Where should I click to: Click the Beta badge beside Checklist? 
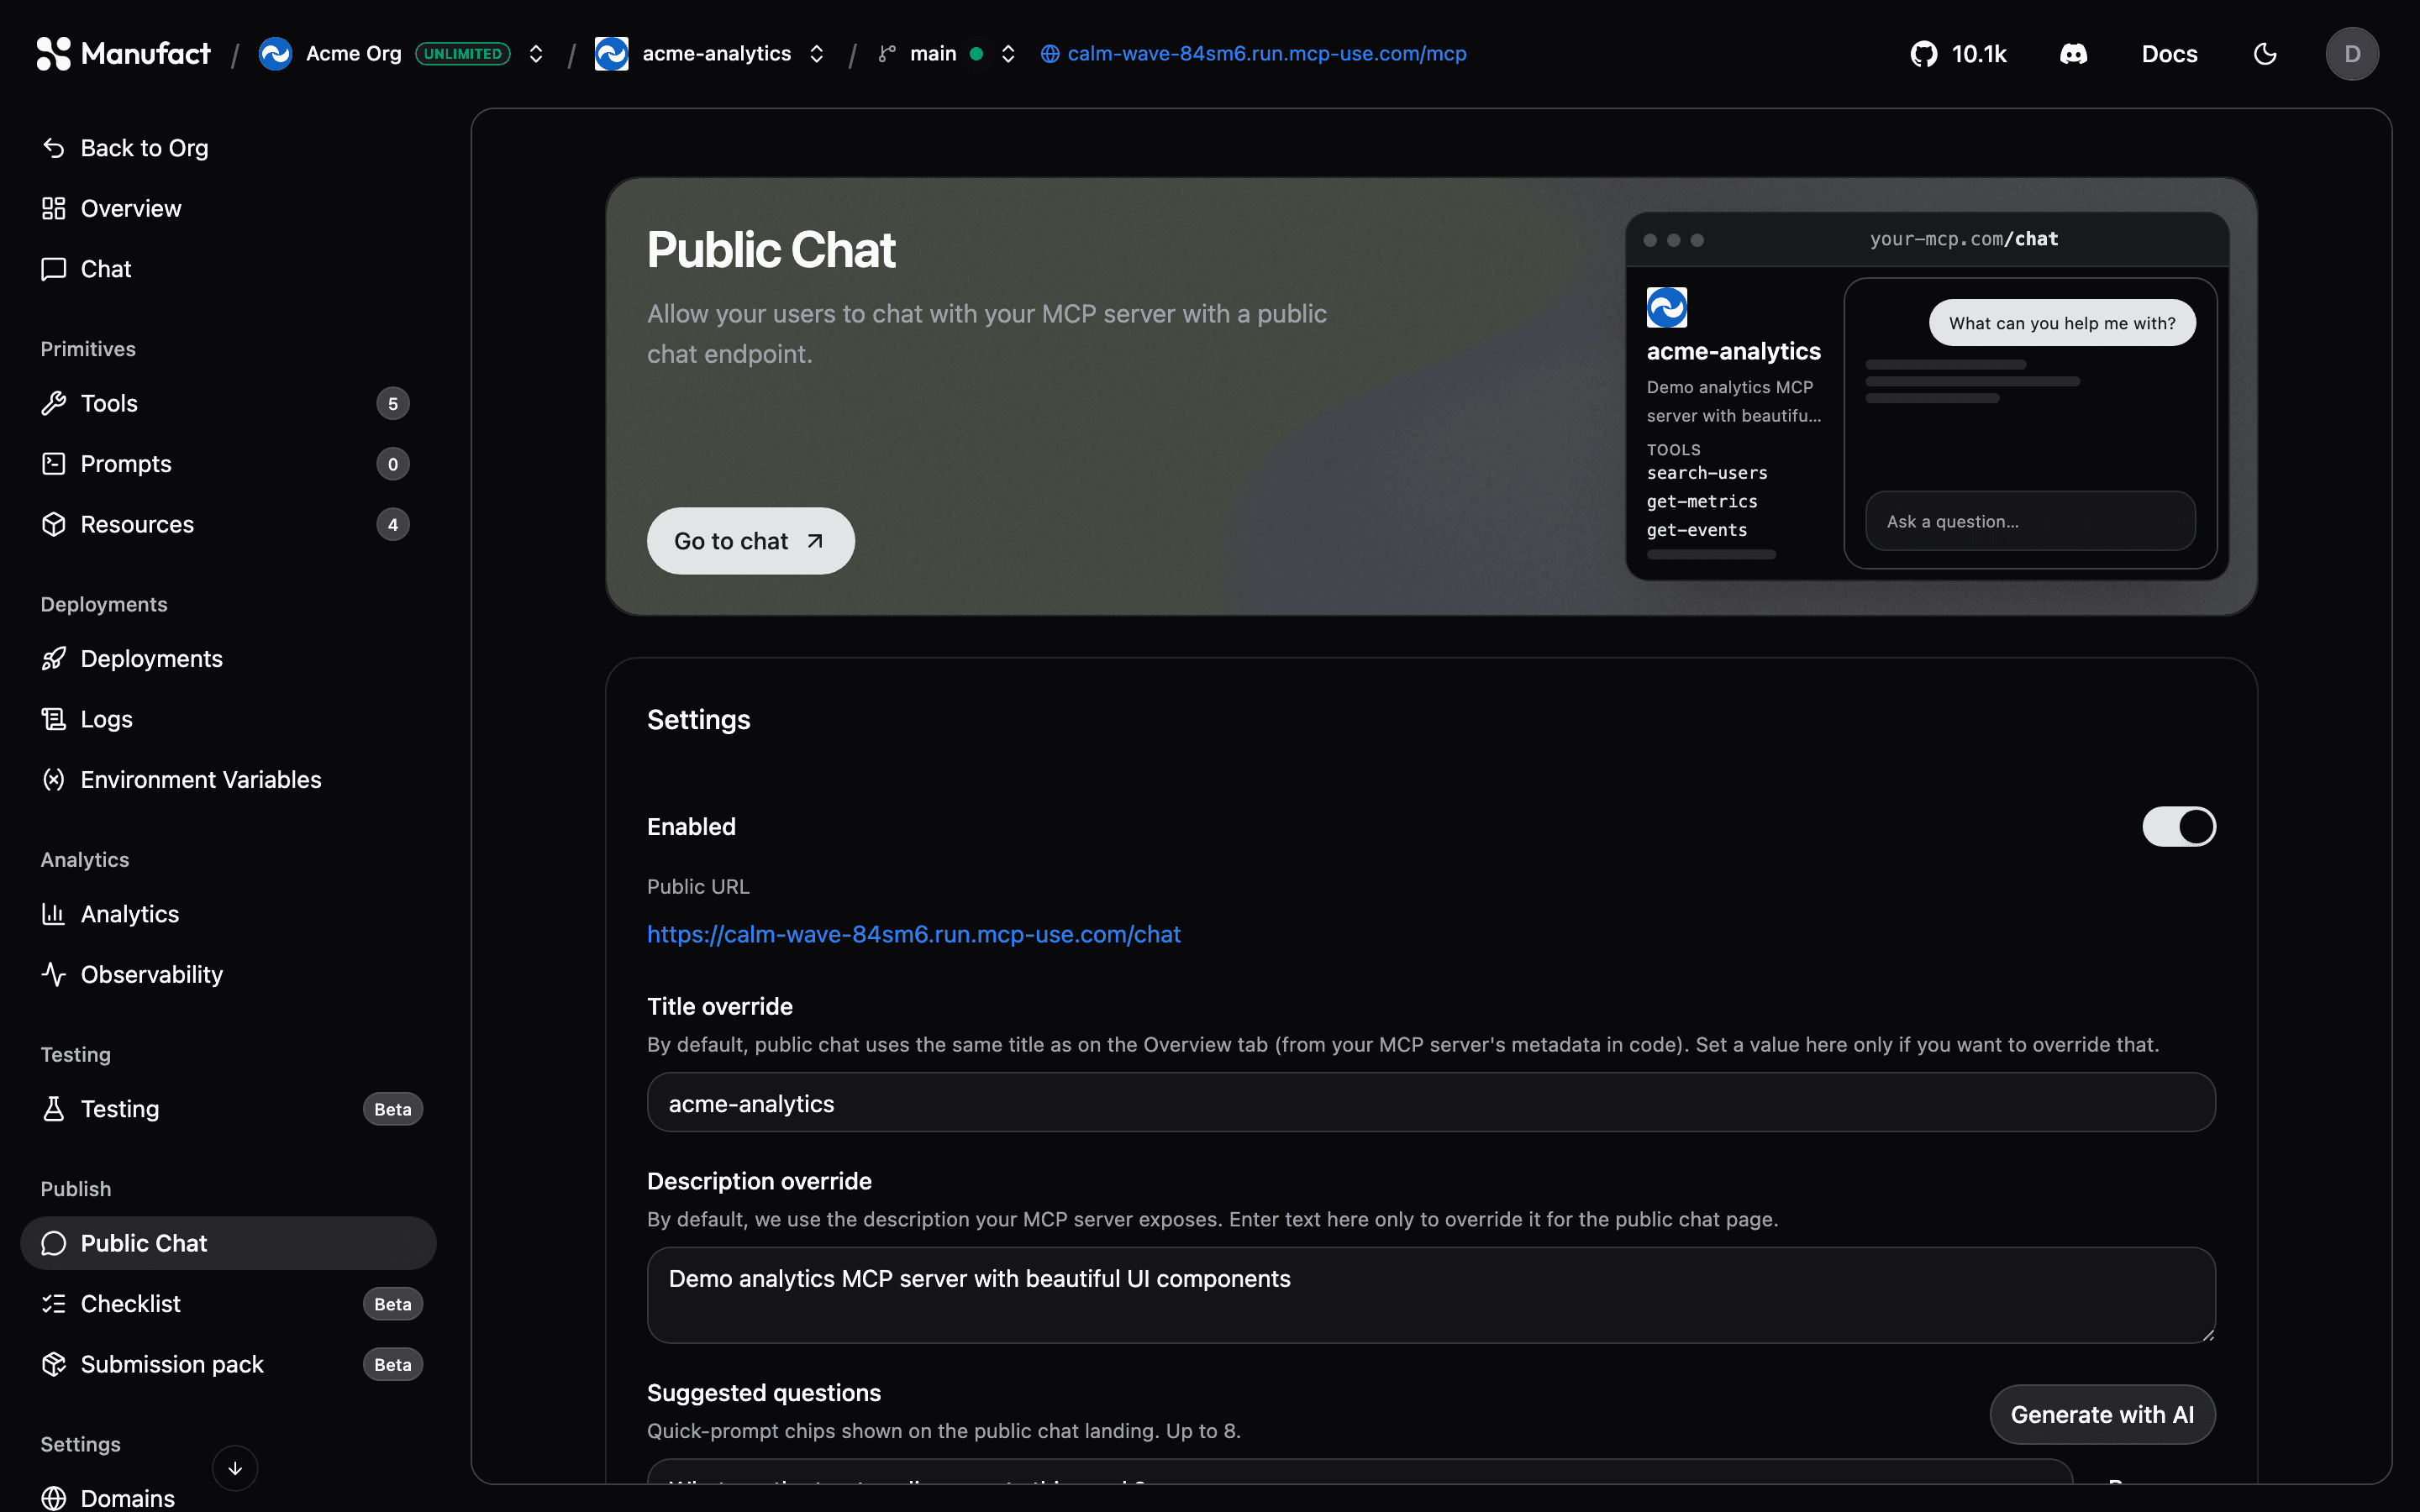pos(393,1304)
